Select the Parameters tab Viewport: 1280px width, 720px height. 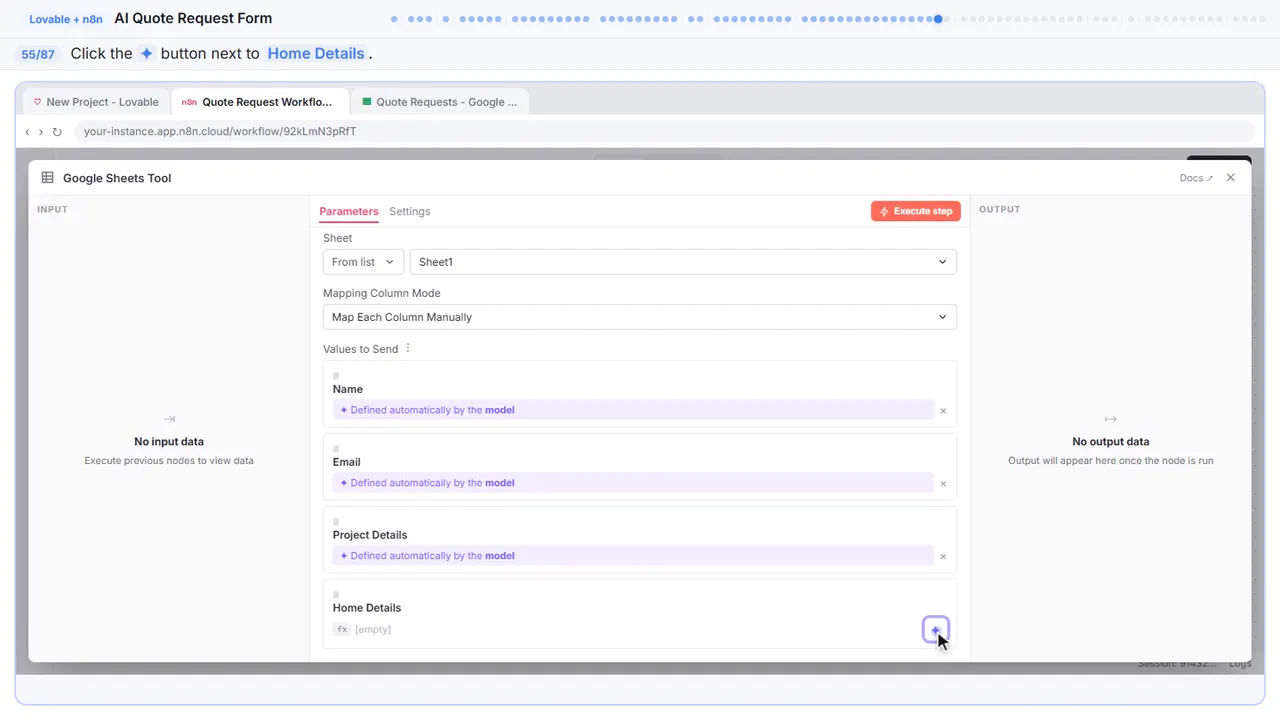point(349,211)
